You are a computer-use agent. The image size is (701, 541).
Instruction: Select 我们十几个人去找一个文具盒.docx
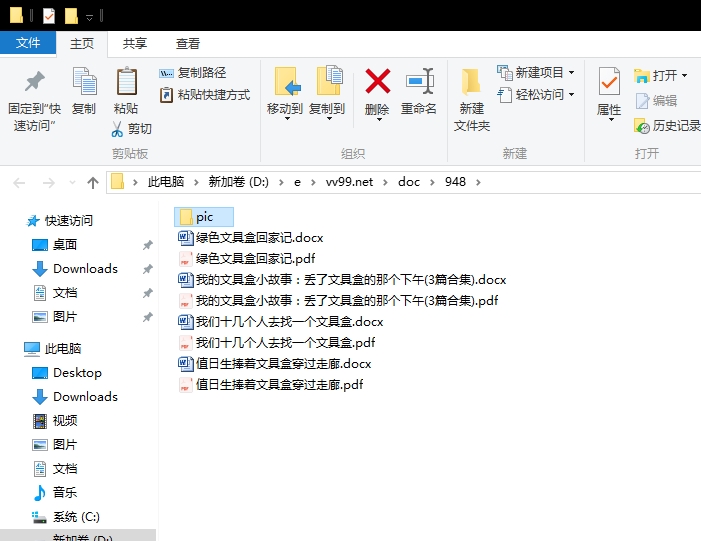pyautogui.click(x=280, y=321)
